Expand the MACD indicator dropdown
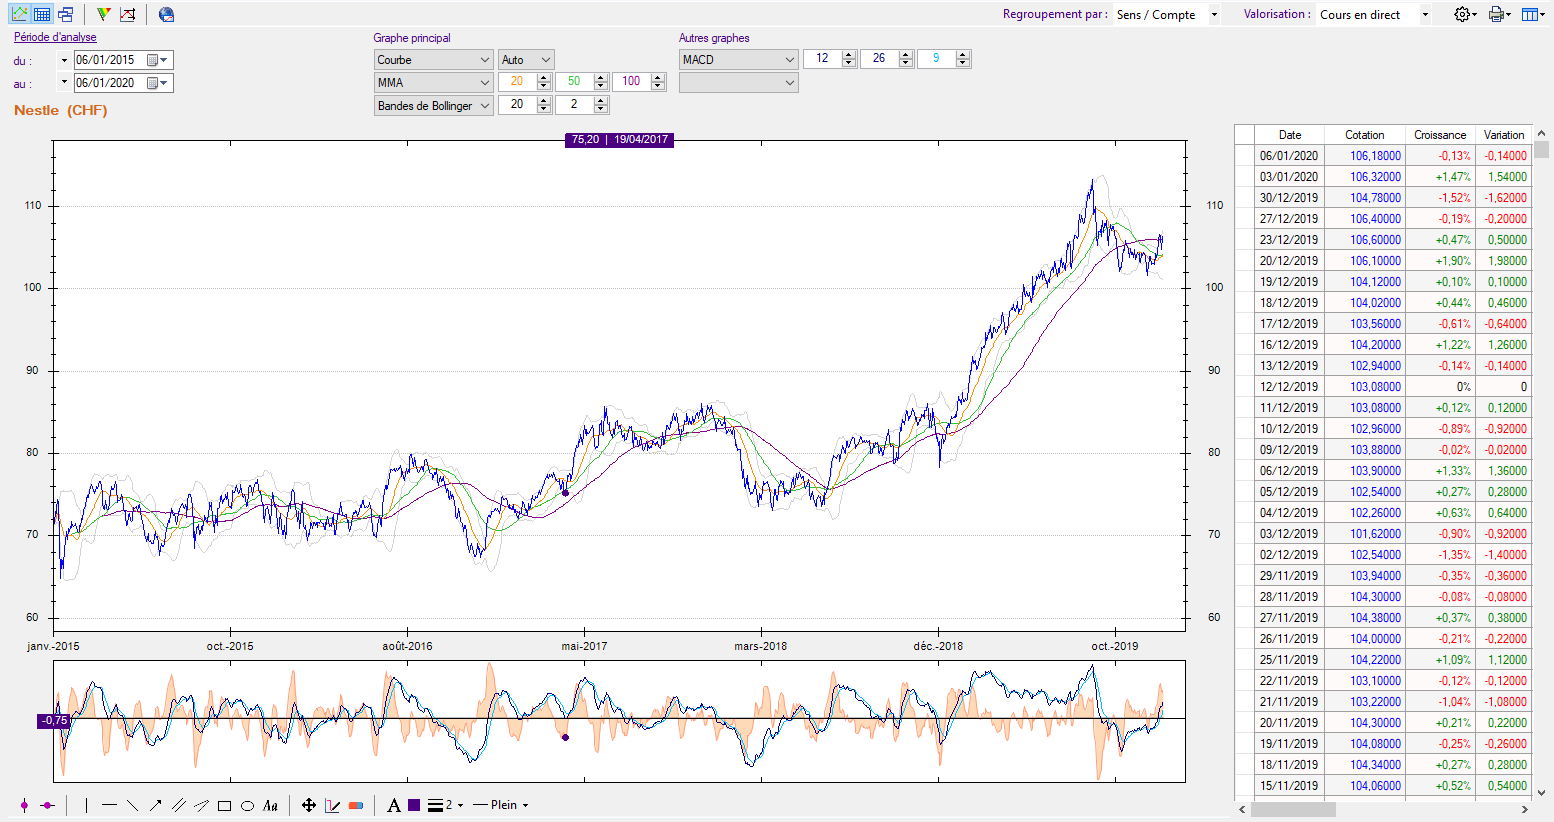This screenshot has height=822, width=1554. (738, 60)
